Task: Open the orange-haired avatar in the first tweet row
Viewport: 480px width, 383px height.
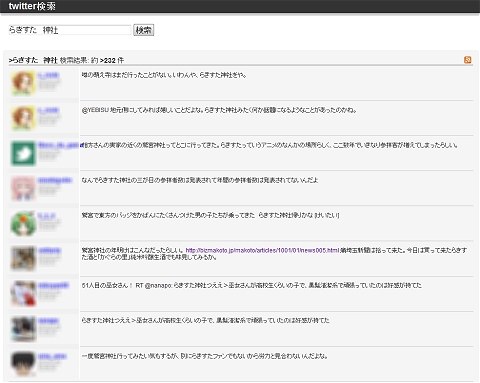Action: coord(23,83)
